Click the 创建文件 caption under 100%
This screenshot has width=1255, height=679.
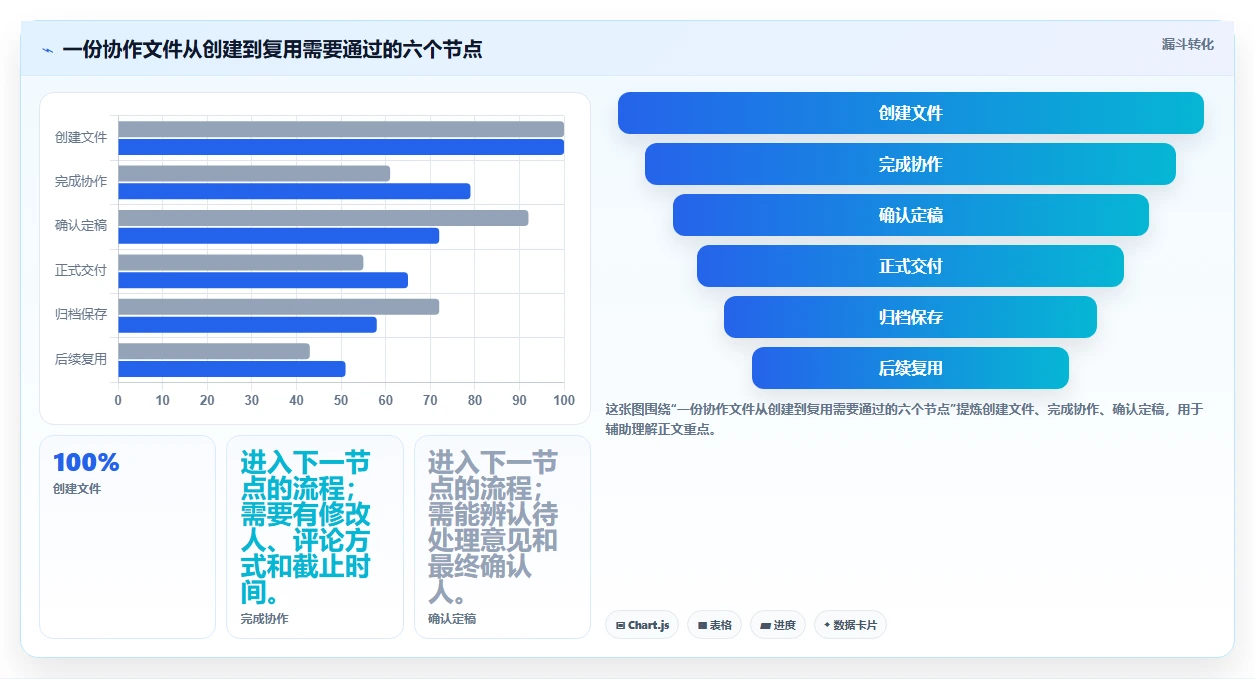click(x=77, y=489)
